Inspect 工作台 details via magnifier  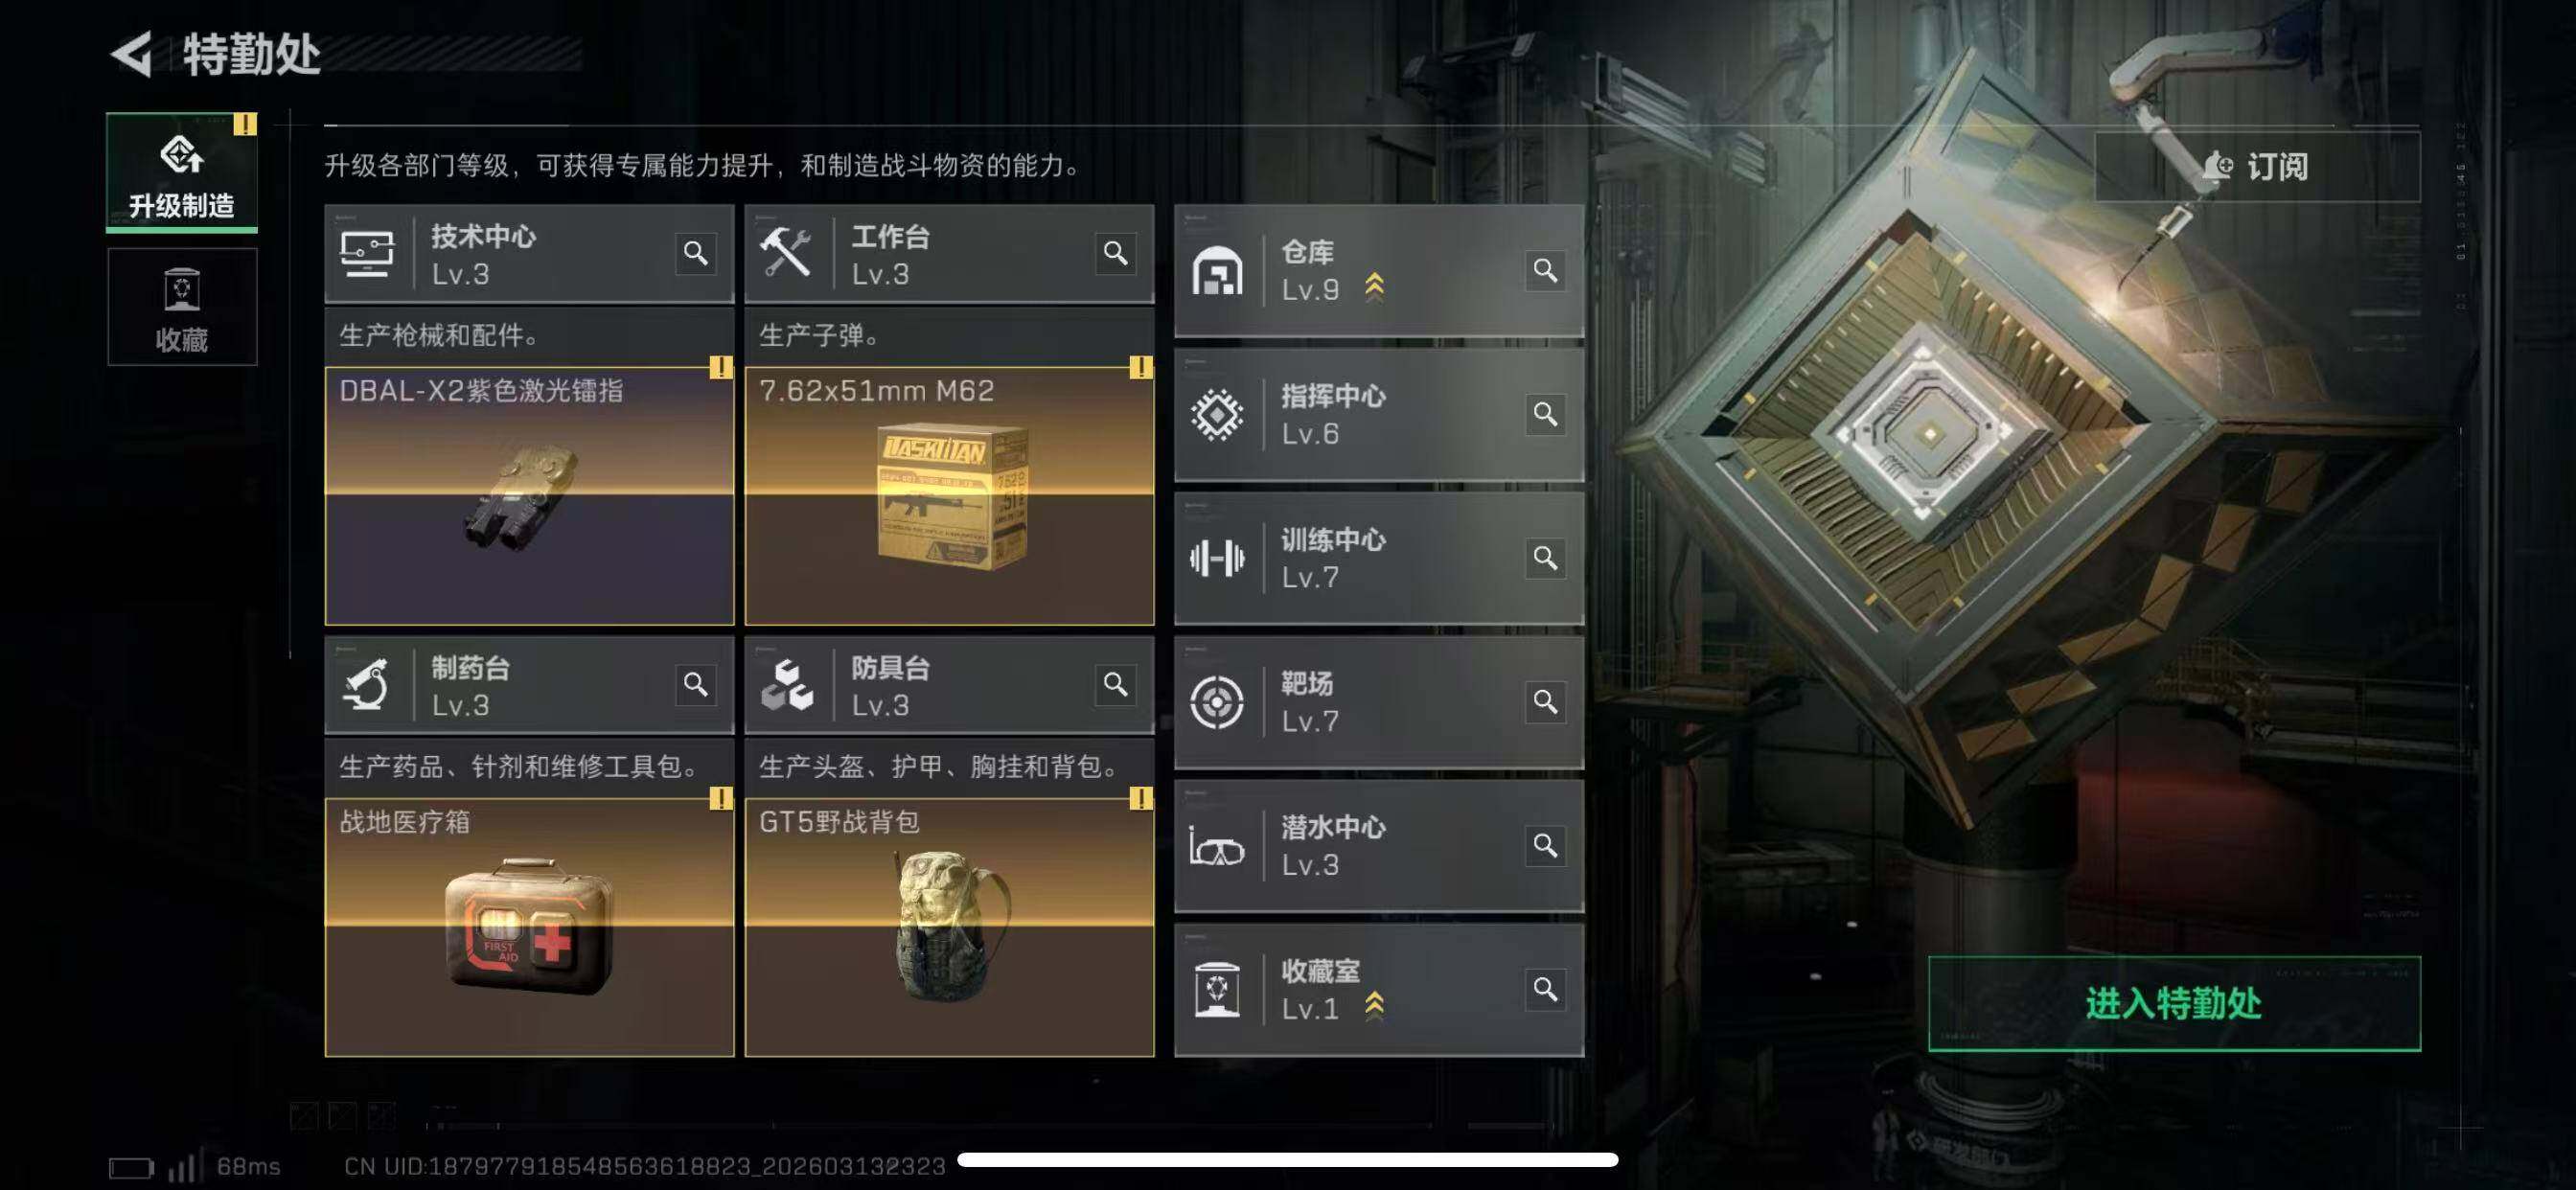pyautogui.click(x=1115, y=253)
